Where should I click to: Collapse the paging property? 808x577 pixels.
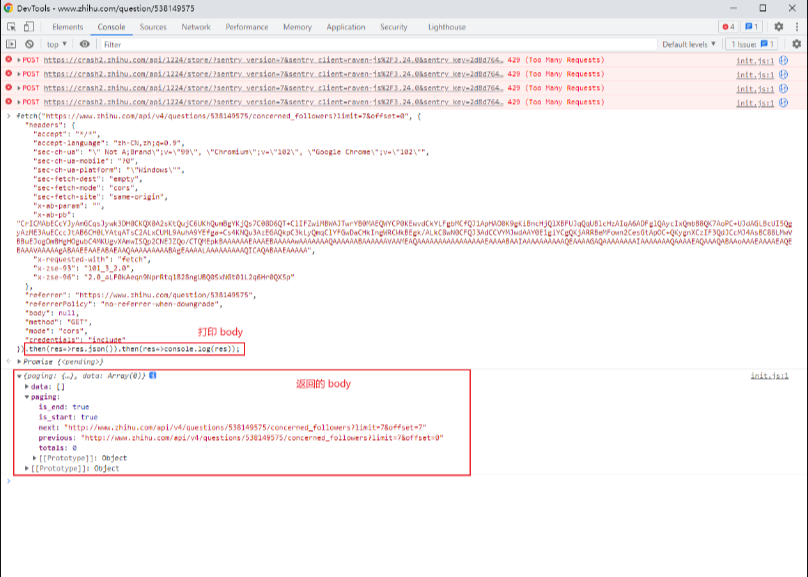[x=27, y=397]
